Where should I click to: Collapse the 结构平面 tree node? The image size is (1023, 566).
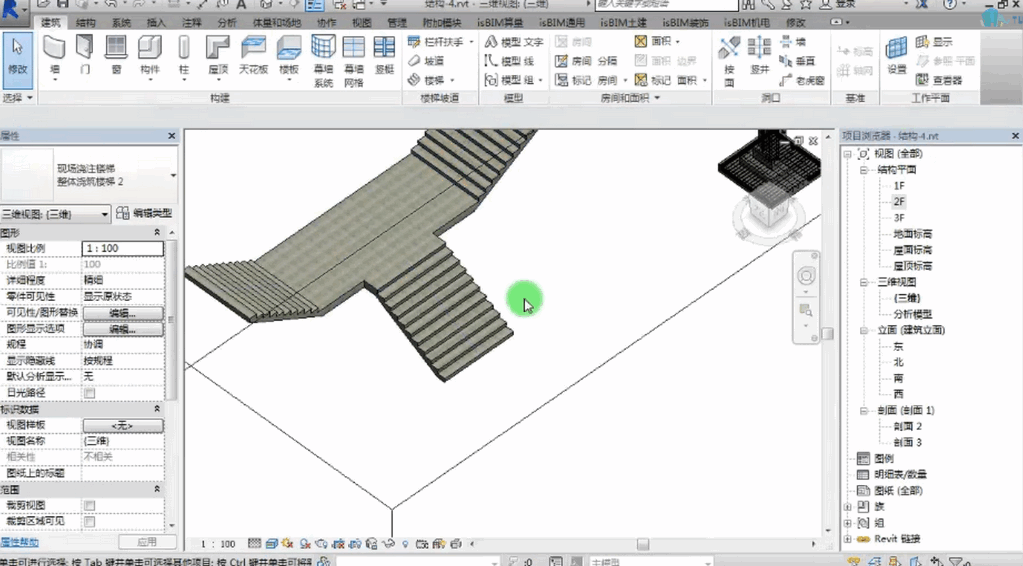click(863, 170)
